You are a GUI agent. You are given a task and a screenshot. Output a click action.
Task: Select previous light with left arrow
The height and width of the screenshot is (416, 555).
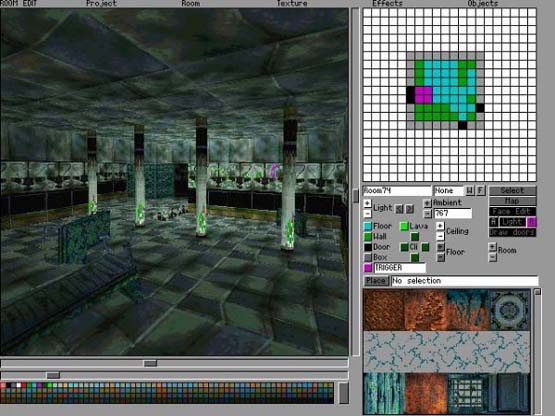coord(400,209)
